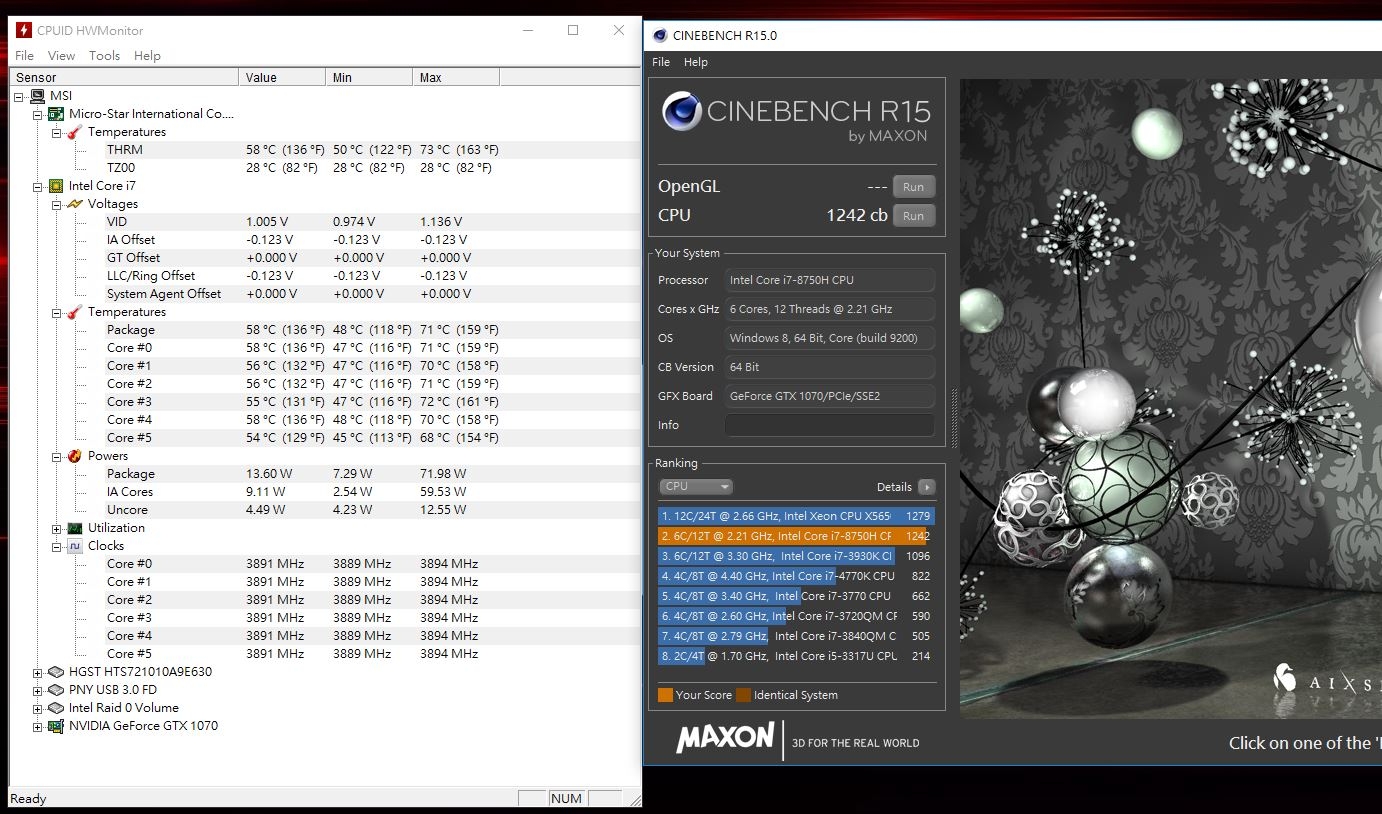Click the Max column header
Screen dimensions: 1382x814
click(456, 77)
